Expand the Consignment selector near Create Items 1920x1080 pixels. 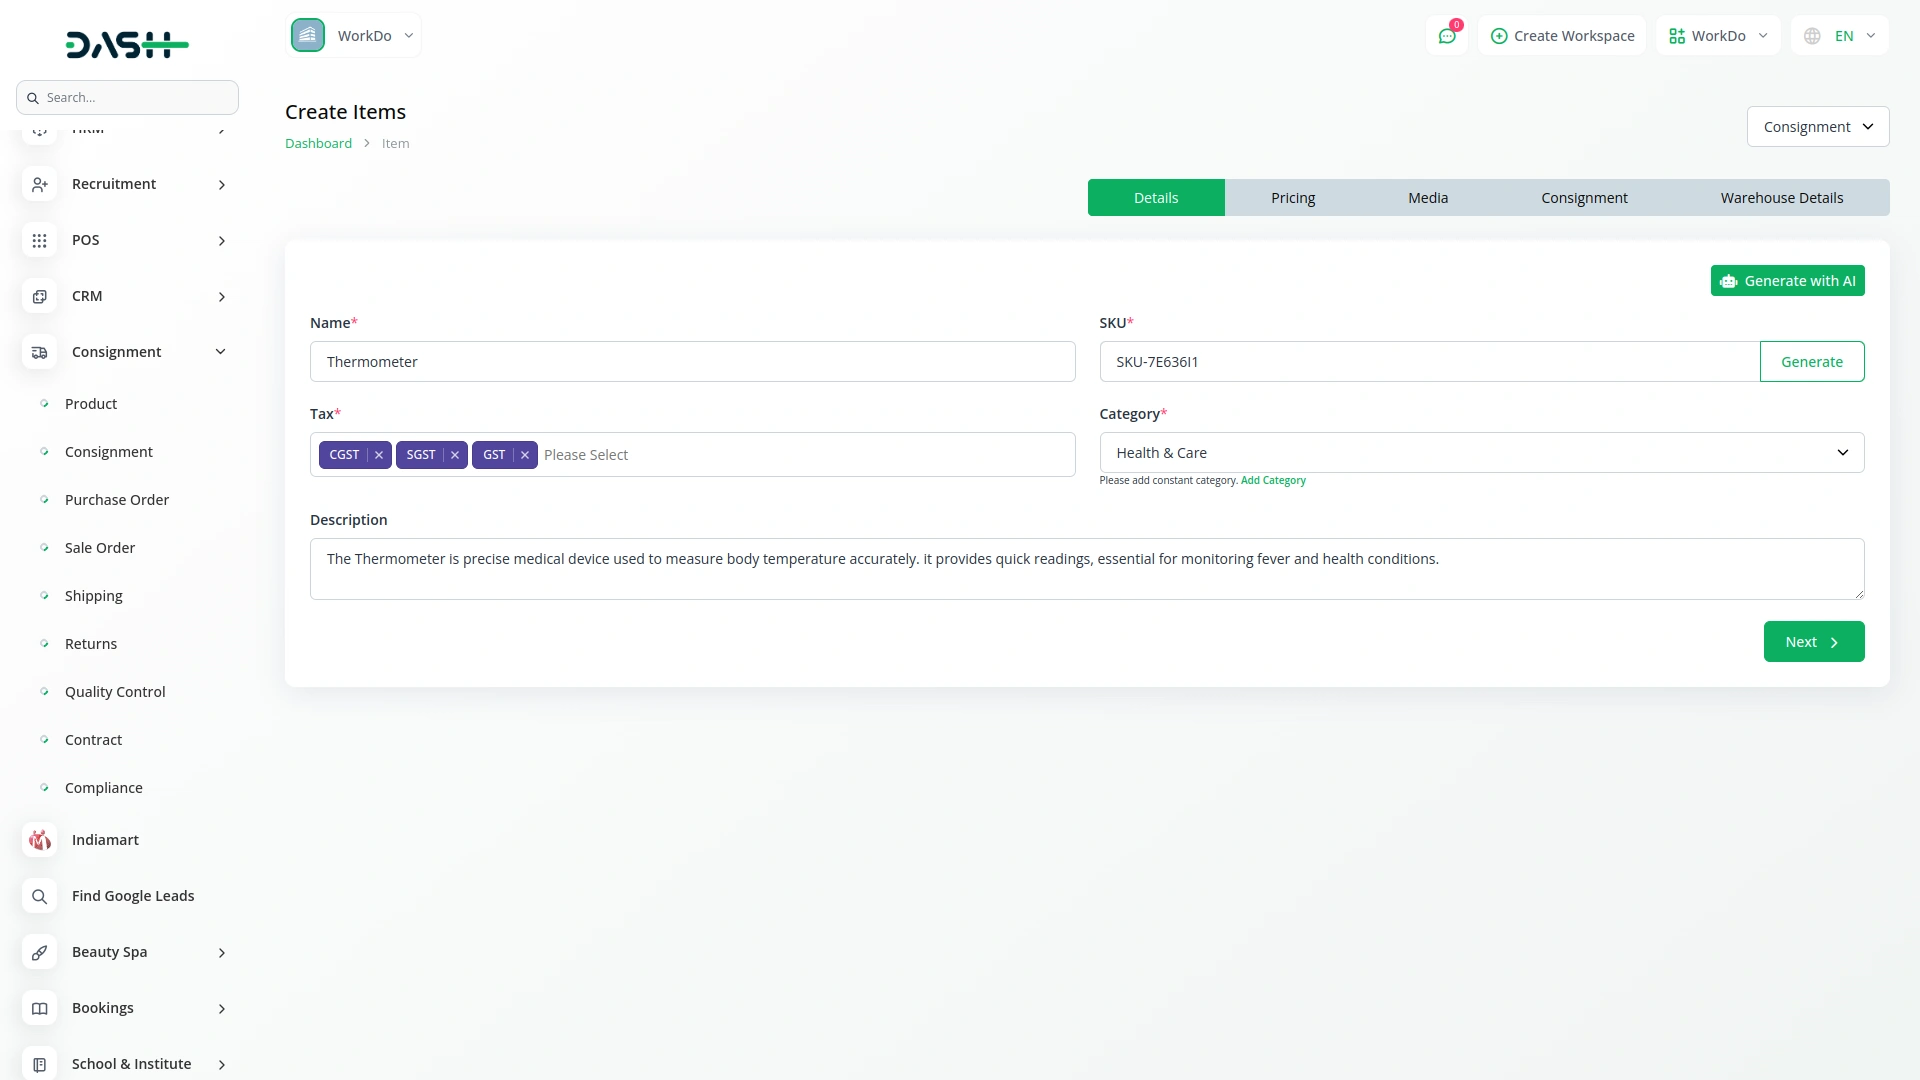pos(1817,126)
